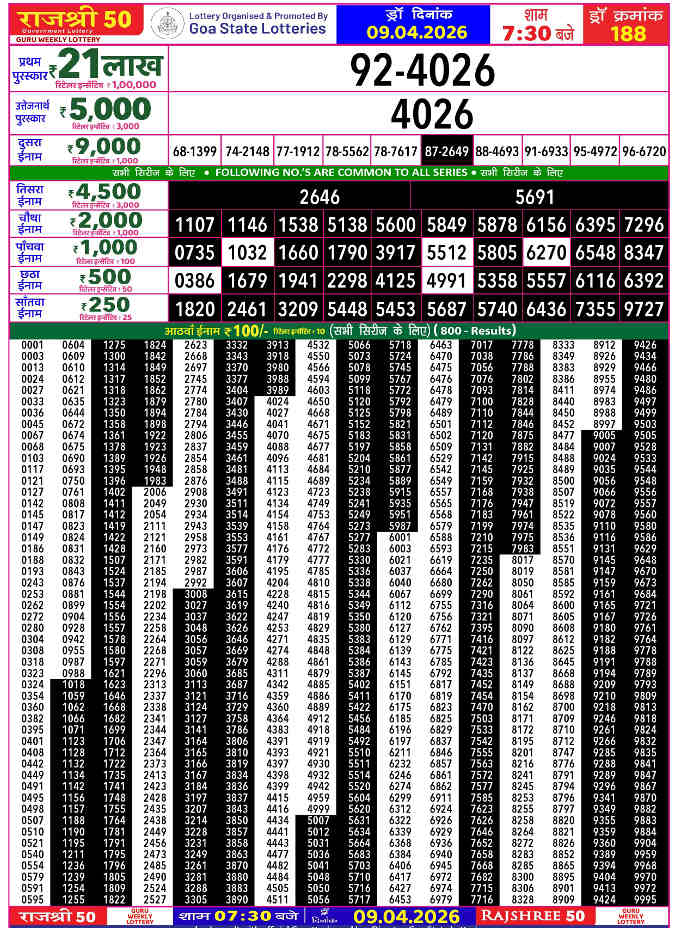
Task: Click the ₹5,000 consolation prize amount
Action: coord(105,109)
